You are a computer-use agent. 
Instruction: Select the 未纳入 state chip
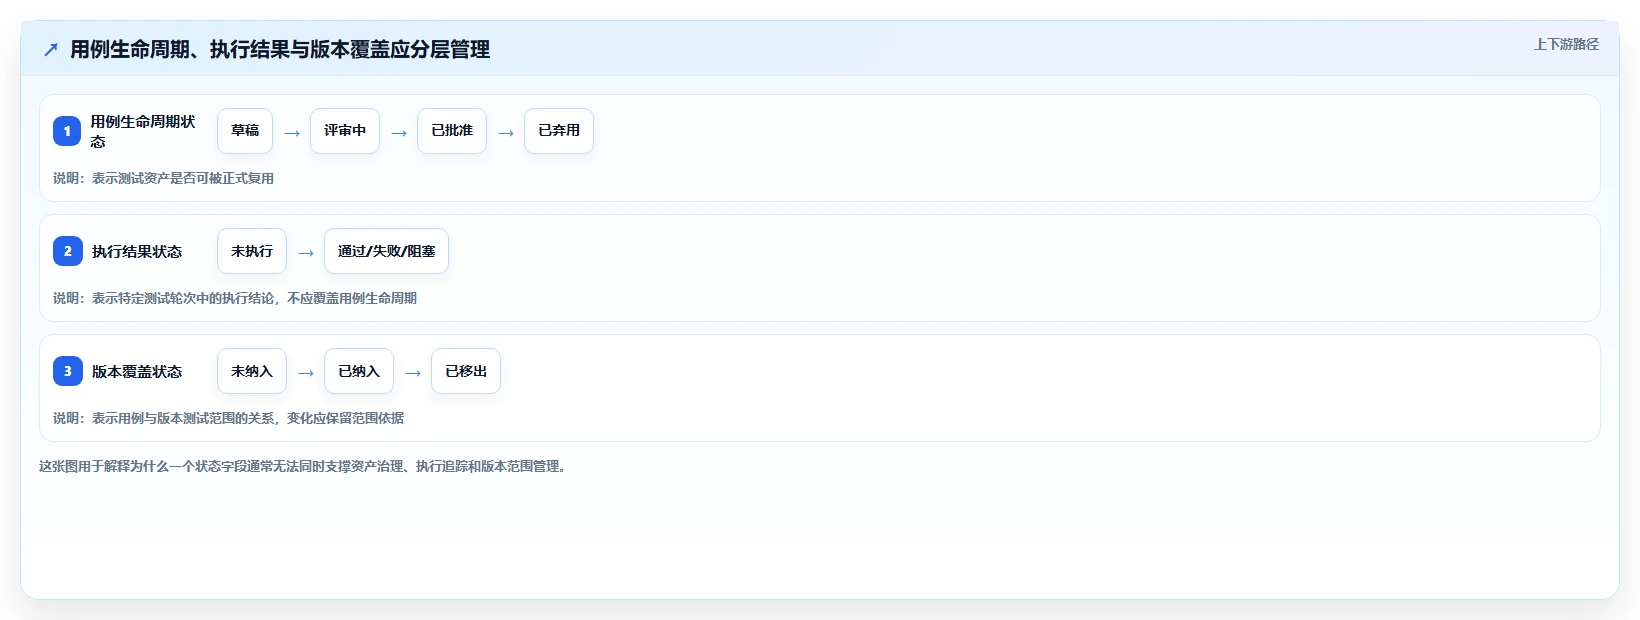252,371
